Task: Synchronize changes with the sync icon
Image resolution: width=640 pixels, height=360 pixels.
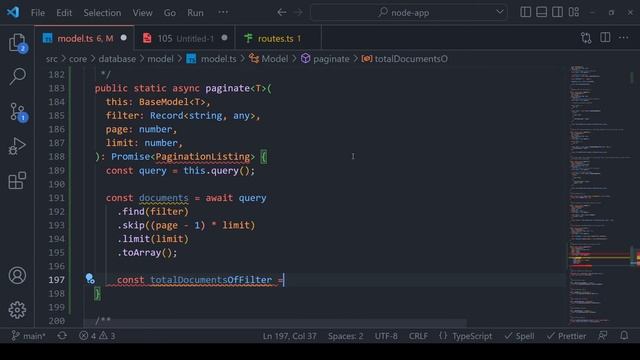Action: 62,336
